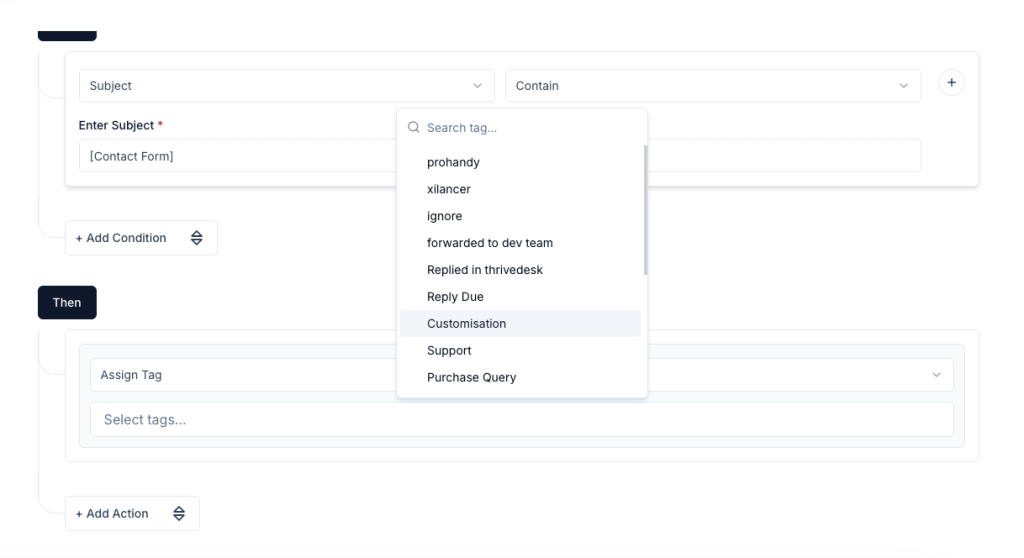Choose the Reply Due tag
This screenshot has width=1024, height=558.
(x=455, y=297)
